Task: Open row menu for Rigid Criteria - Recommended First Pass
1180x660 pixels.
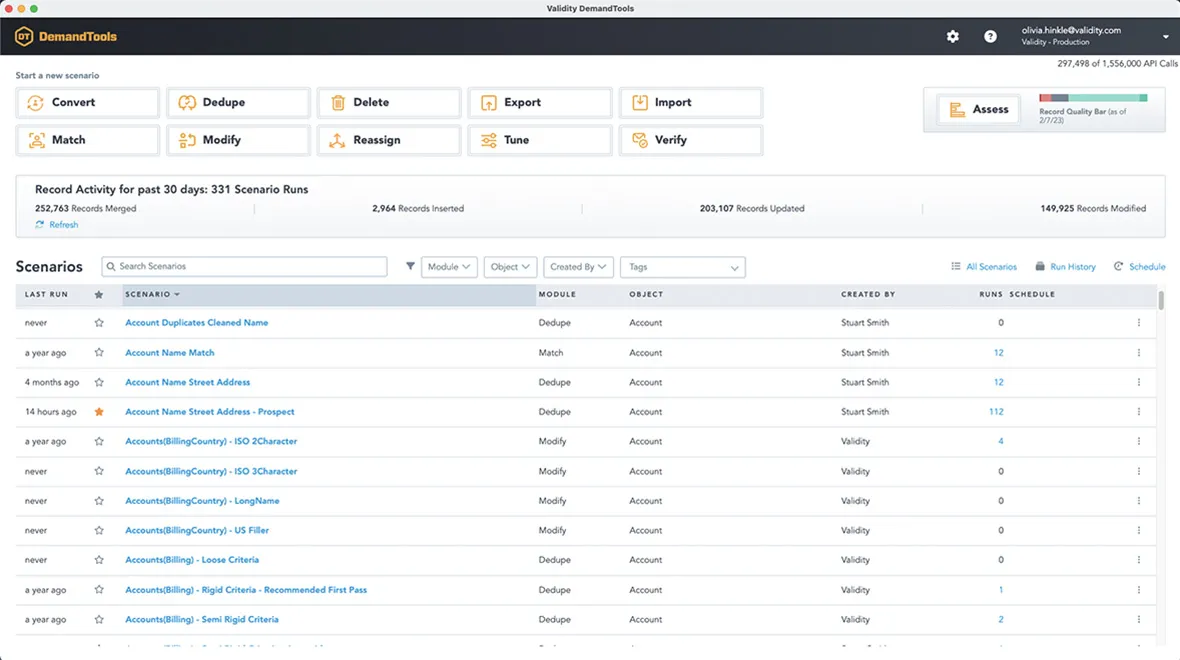Action: (x=1139, y=590)
